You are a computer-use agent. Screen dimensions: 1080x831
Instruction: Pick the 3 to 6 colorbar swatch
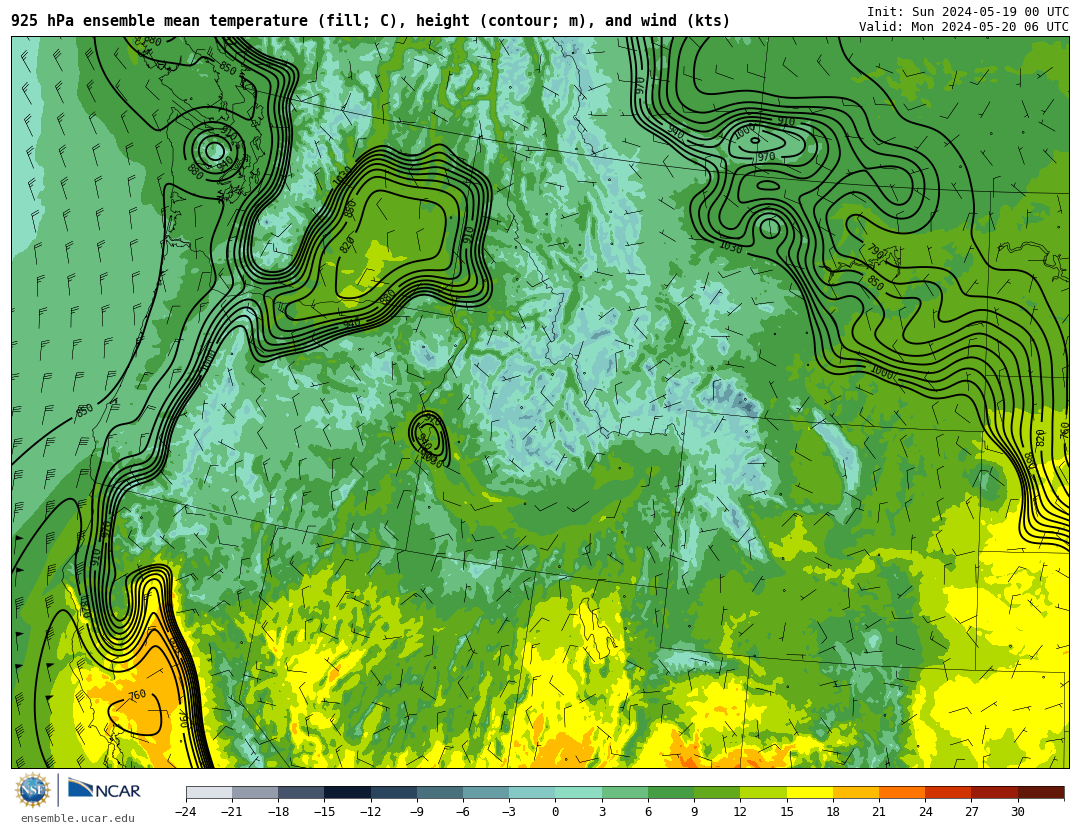pos(625,792)
